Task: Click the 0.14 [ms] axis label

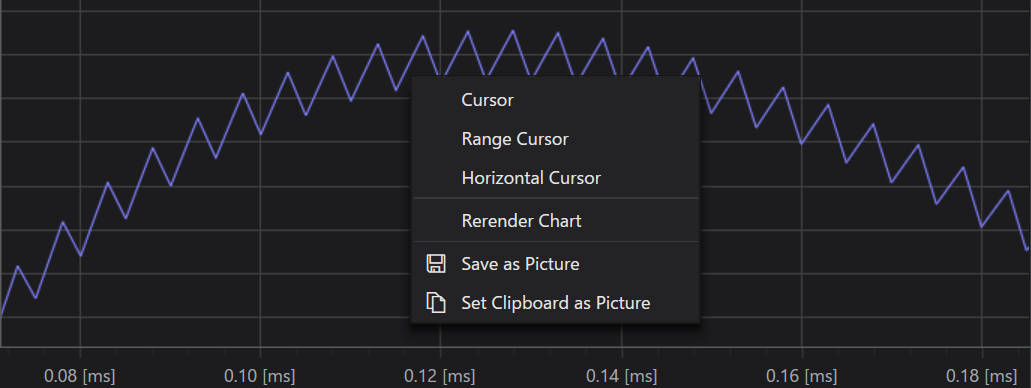Action: tap(621, 376)
